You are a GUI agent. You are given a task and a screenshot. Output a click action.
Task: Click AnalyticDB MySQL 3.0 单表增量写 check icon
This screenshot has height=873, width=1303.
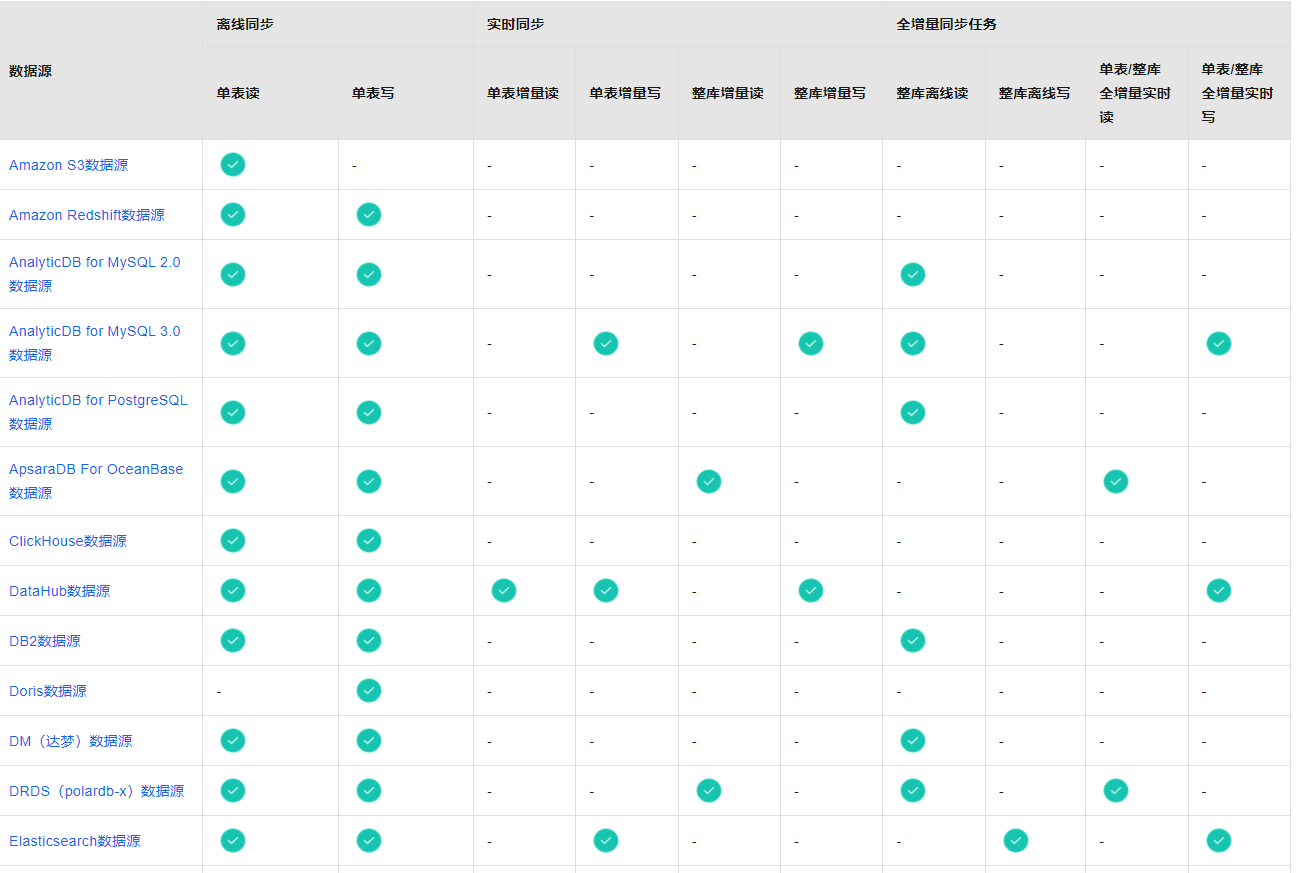coord(606,343)
